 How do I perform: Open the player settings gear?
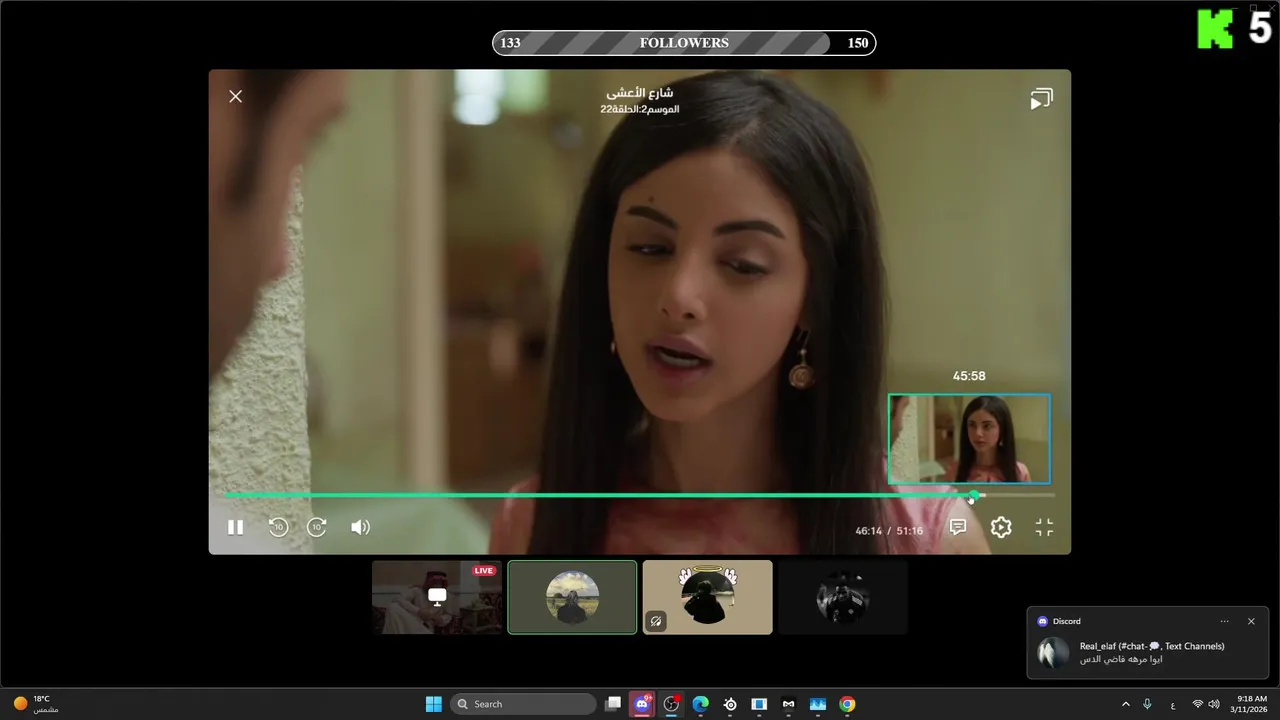1001,527
